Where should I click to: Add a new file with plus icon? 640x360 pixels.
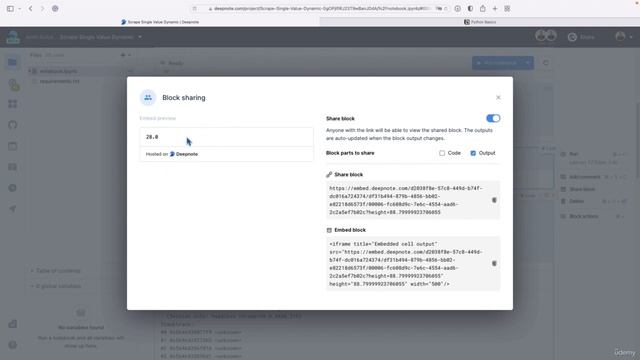click(123, 55)
